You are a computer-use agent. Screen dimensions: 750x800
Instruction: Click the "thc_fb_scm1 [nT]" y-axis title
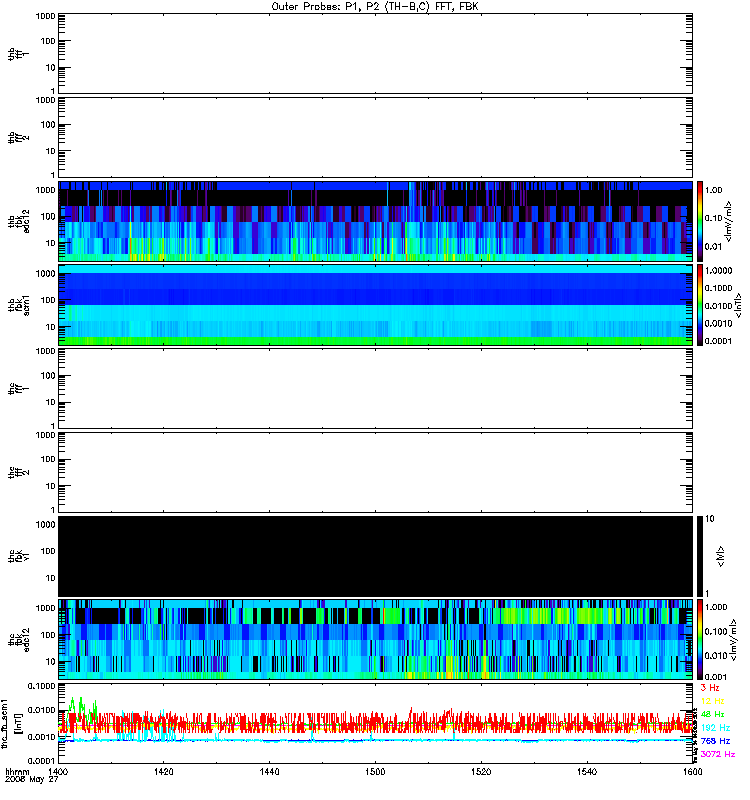12,723
